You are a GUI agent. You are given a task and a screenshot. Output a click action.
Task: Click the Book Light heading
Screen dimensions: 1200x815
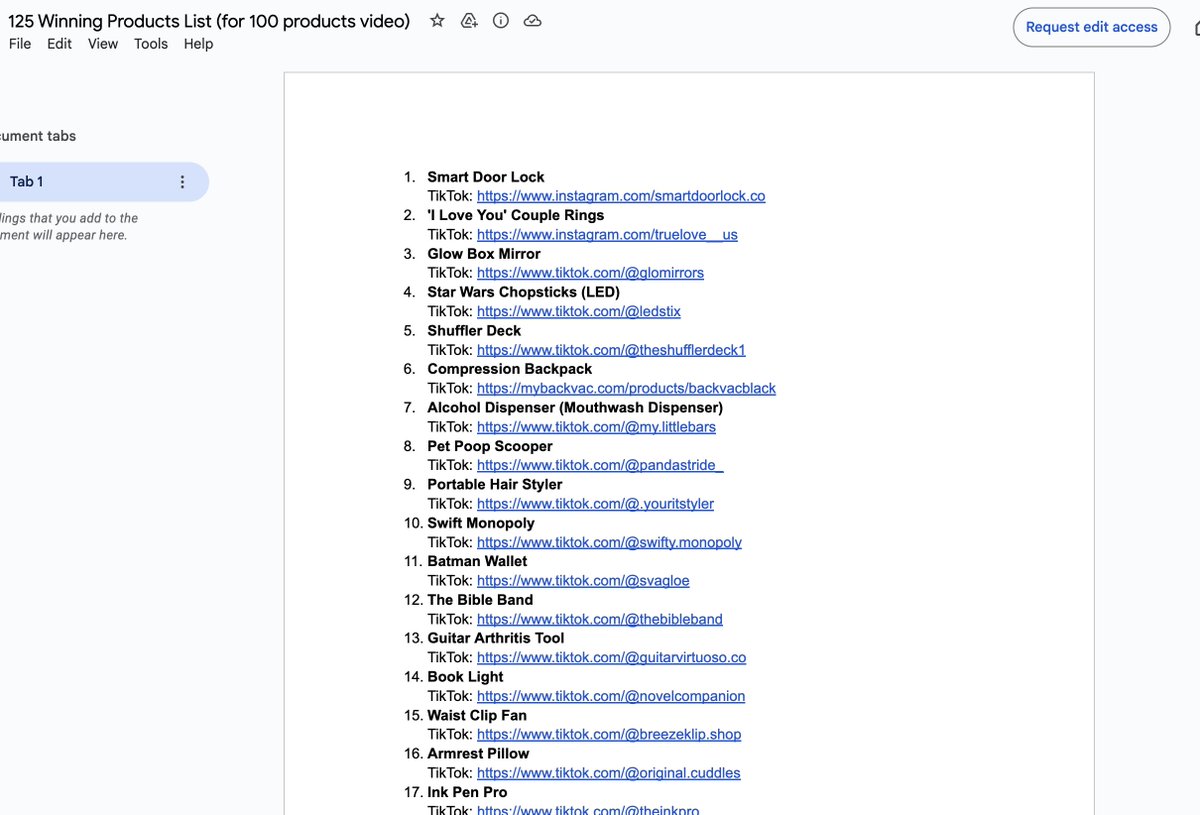click(465, 677)
